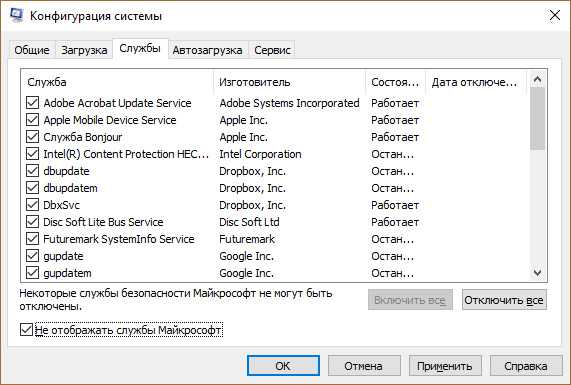Select the 'Intel Corporation' manufacturer cell

tap(260, 154)
